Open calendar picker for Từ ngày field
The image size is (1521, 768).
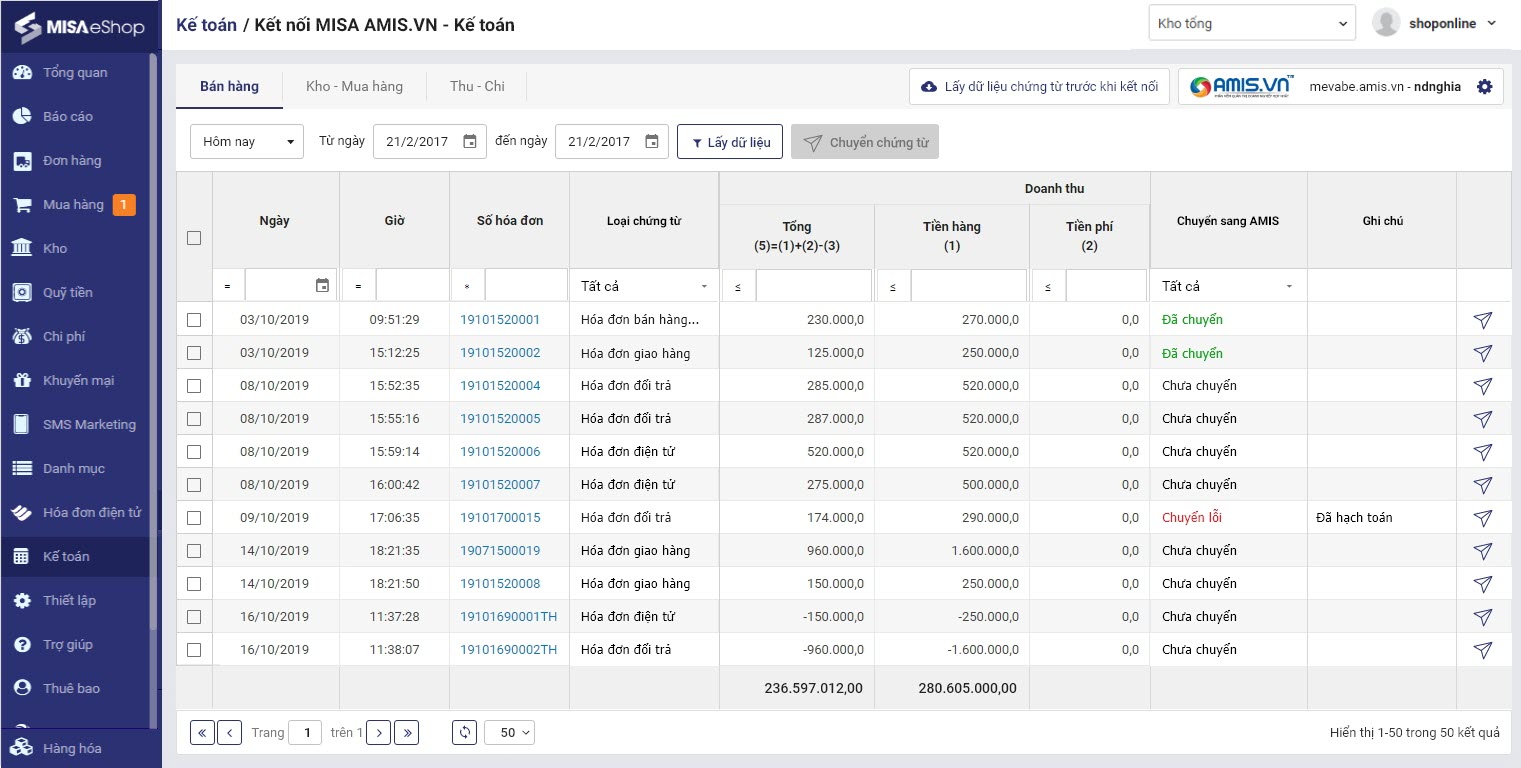click(470, 142)
